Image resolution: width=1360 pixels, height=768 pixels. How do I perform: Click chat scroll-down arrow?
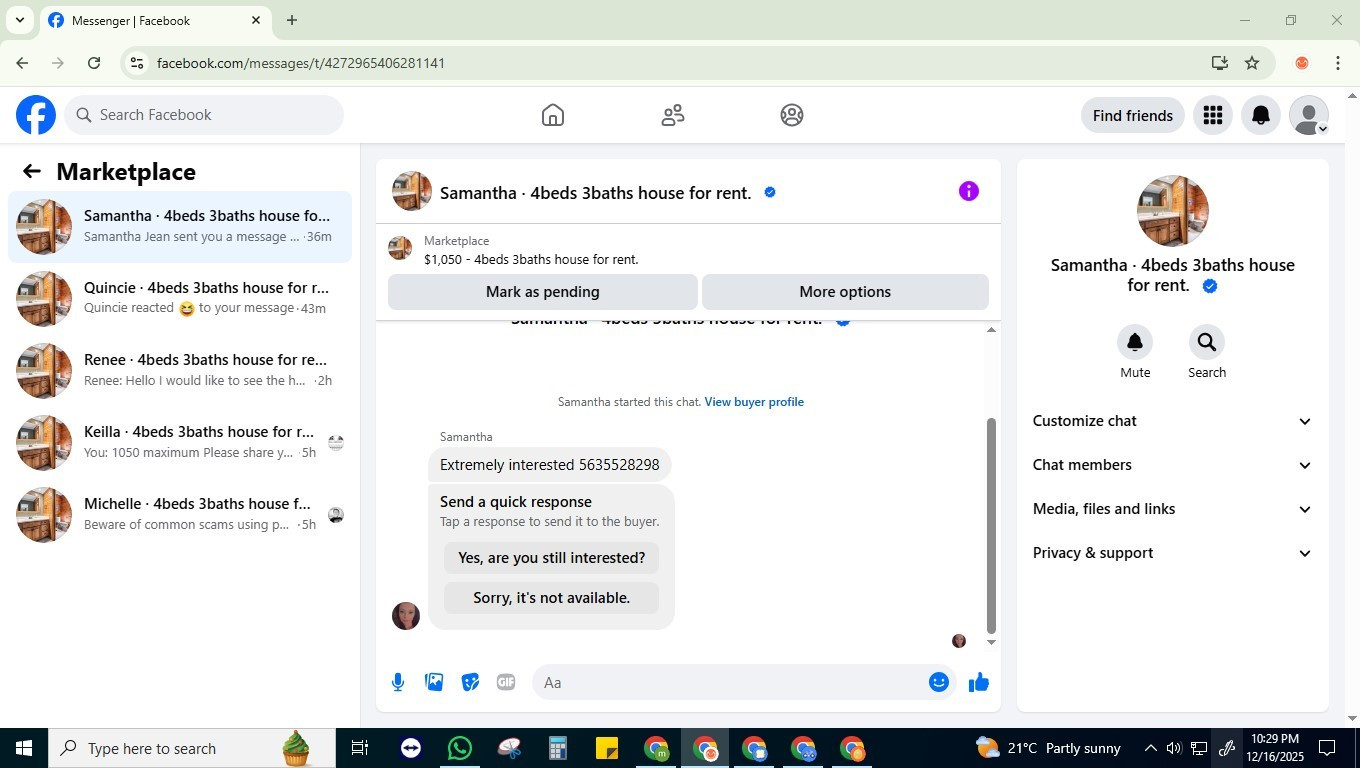pyautogui.click(x=991, y=642)
